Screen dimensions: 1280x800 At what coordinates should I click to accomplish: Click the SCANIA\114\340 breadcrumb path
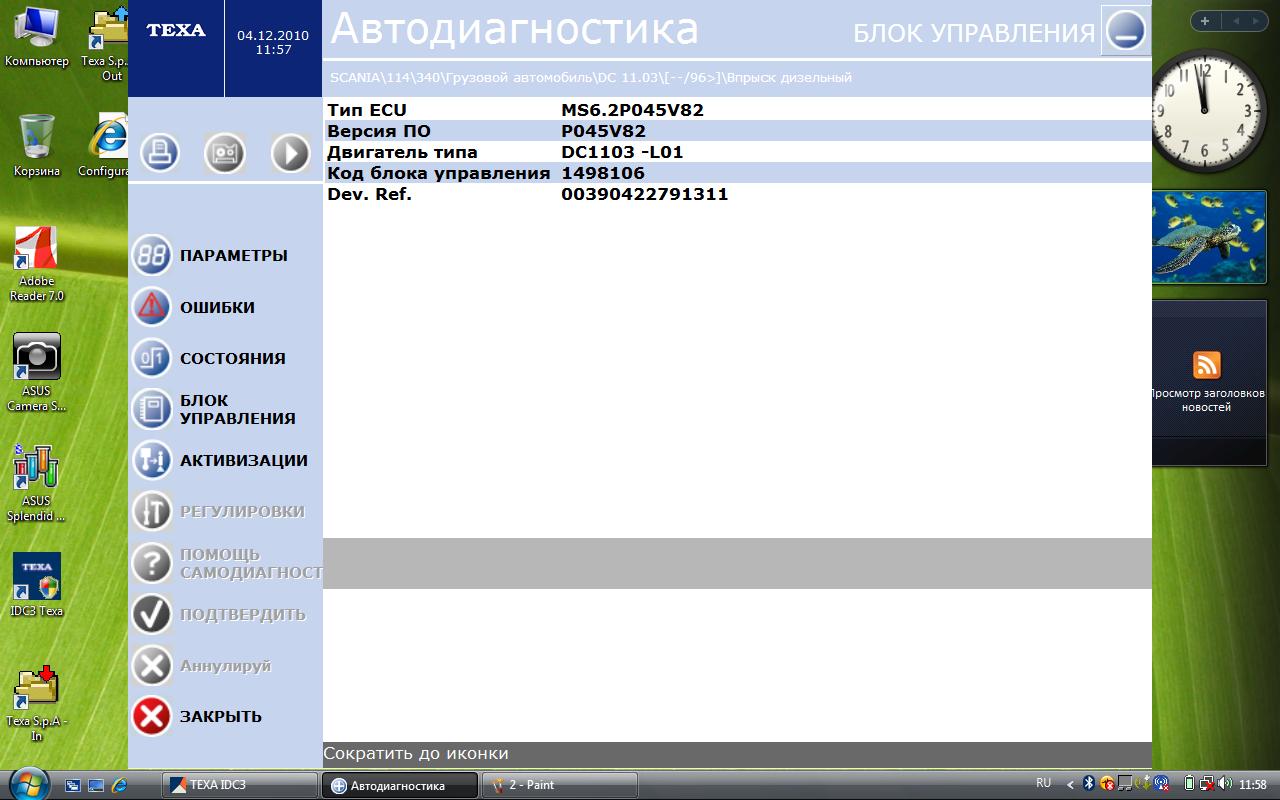pyautogui.click(x=591, y=77)
